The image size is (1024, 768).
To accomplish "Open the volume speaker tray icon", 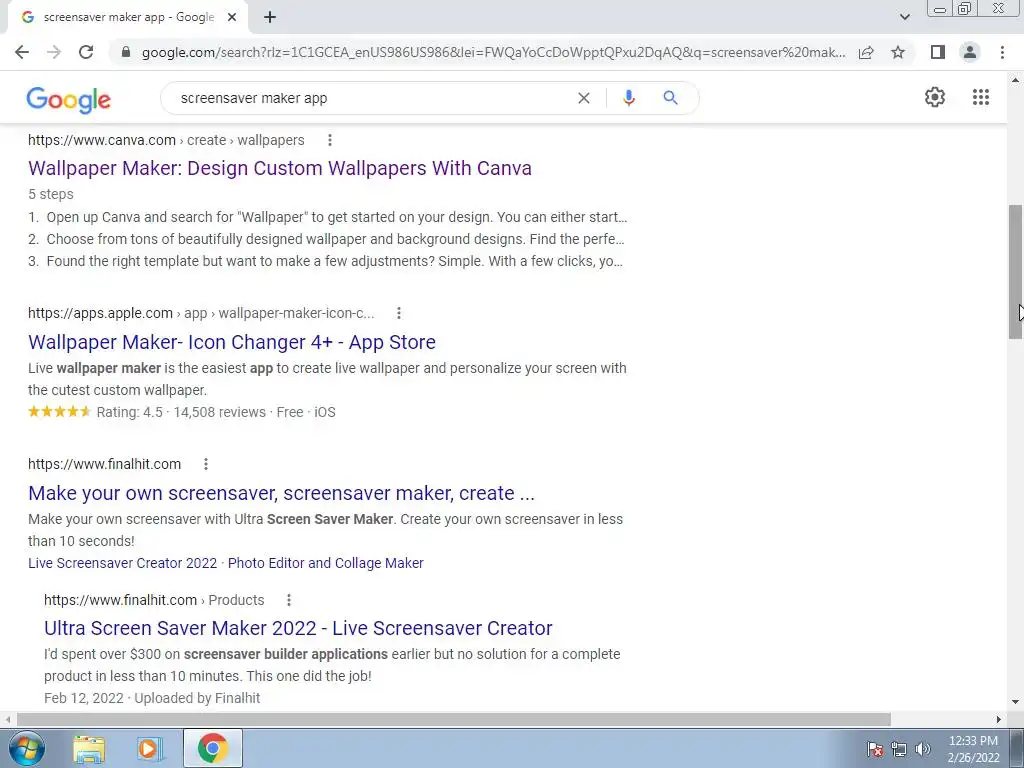I will pos(923,748).
